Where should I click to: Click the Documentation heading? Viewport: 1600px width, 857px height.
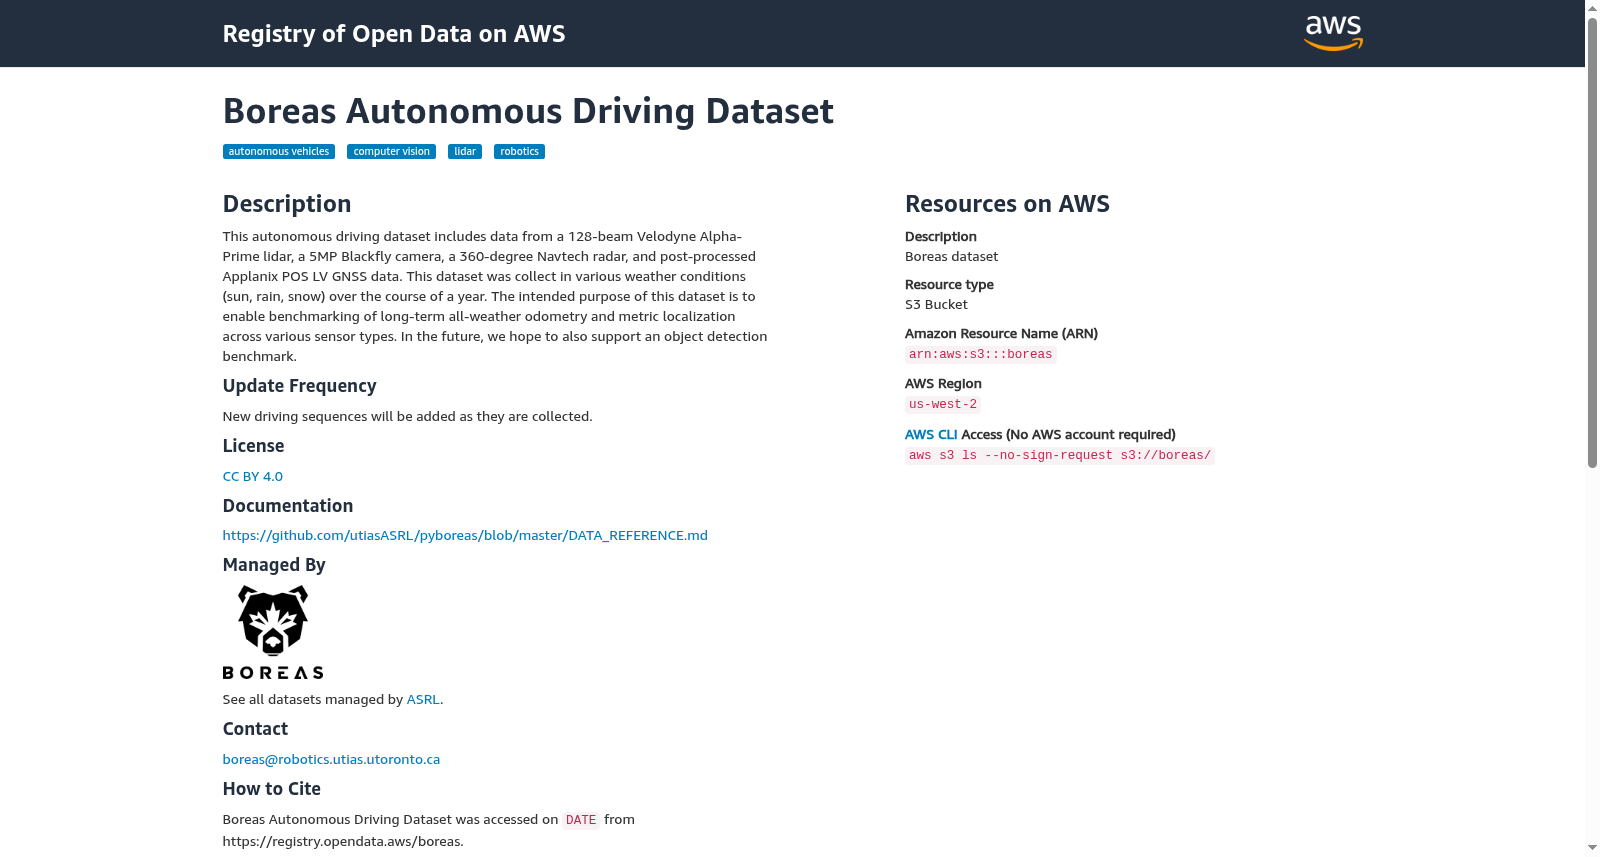287,506
